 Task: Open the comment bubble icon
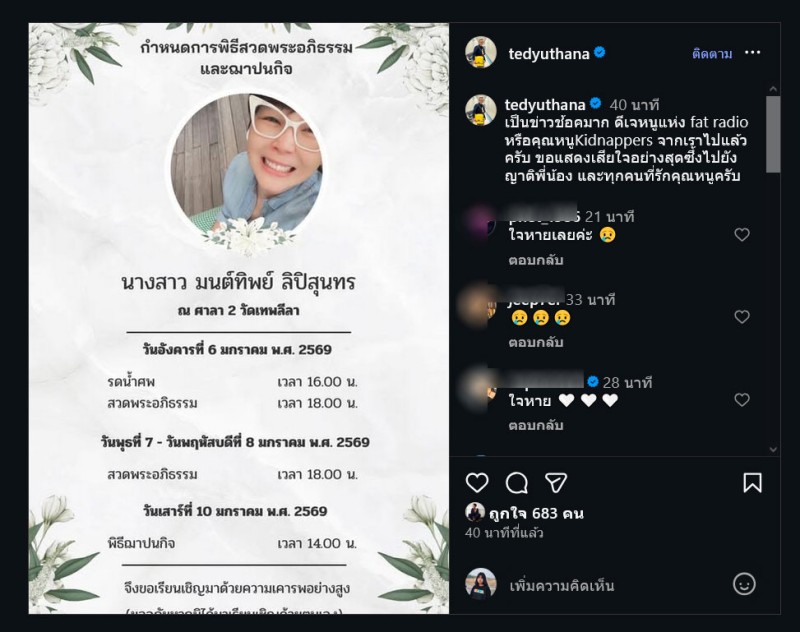pyautogui.click(x=516, y=483)
